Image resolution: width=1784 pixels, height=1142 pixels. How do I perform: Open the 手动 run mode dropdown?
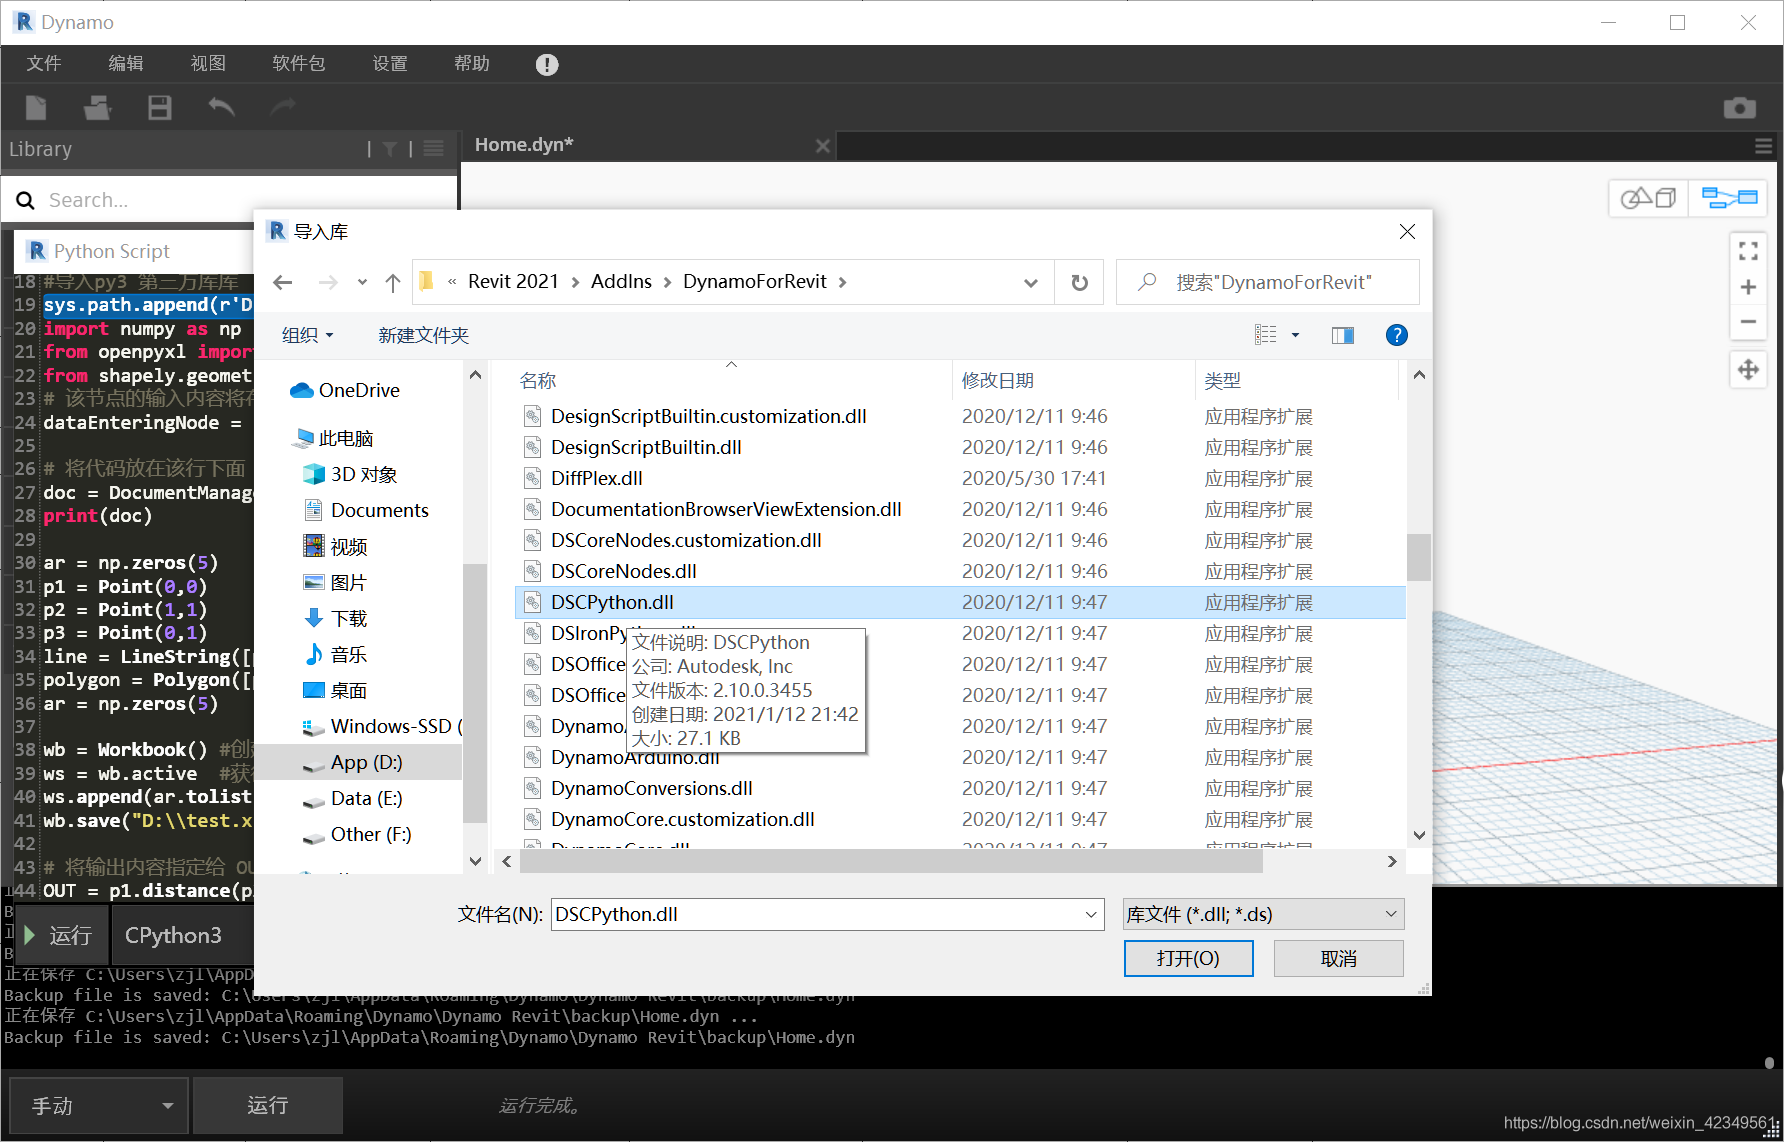click(97, 1105)
